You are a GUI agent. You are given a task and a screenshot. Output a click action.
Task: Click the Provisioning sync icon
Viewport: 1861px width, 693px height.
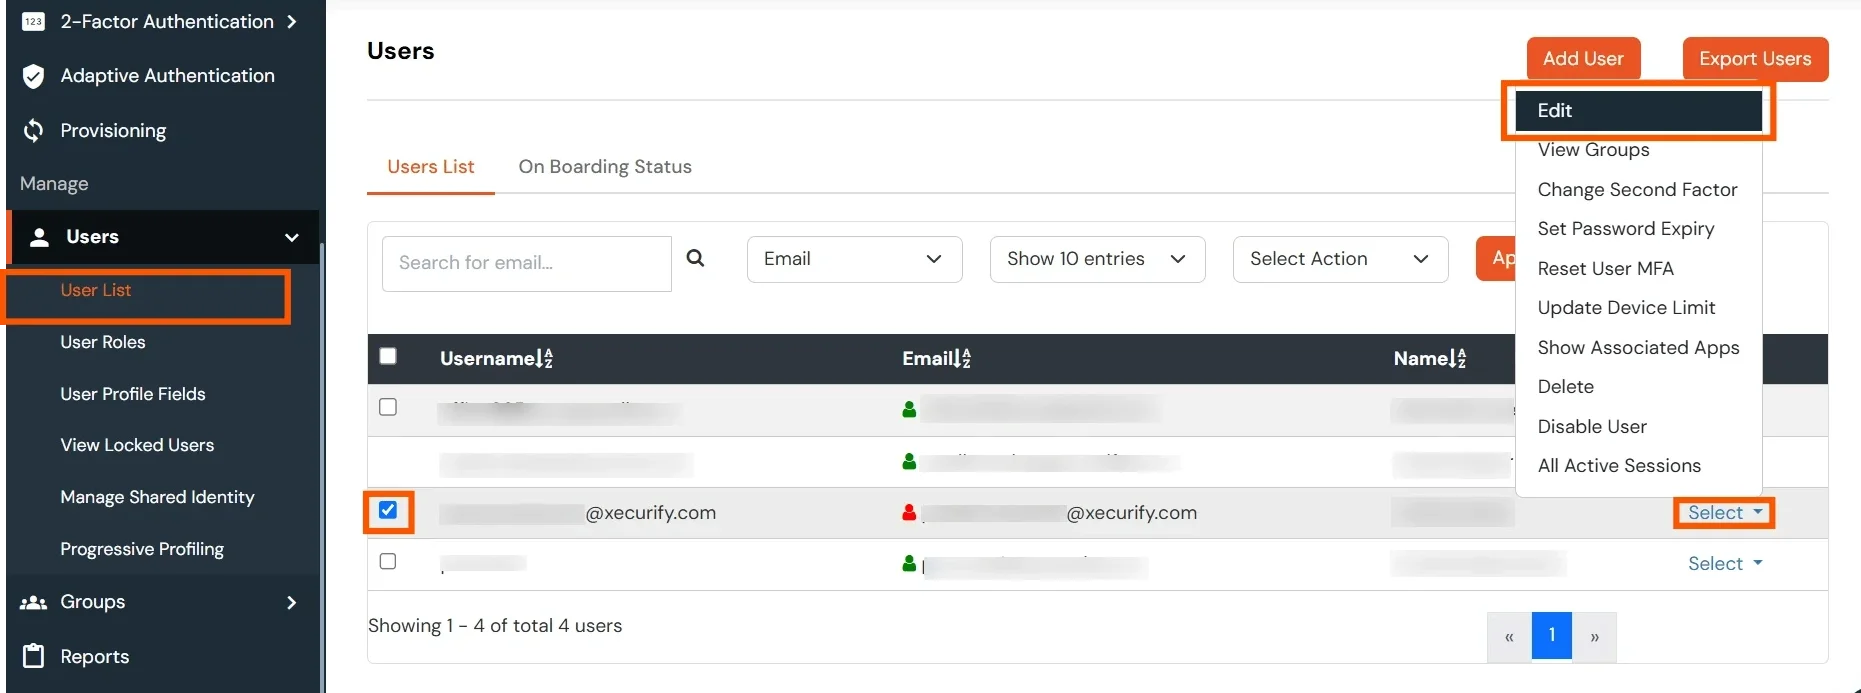pyautogui.click(x=33, y=130)
